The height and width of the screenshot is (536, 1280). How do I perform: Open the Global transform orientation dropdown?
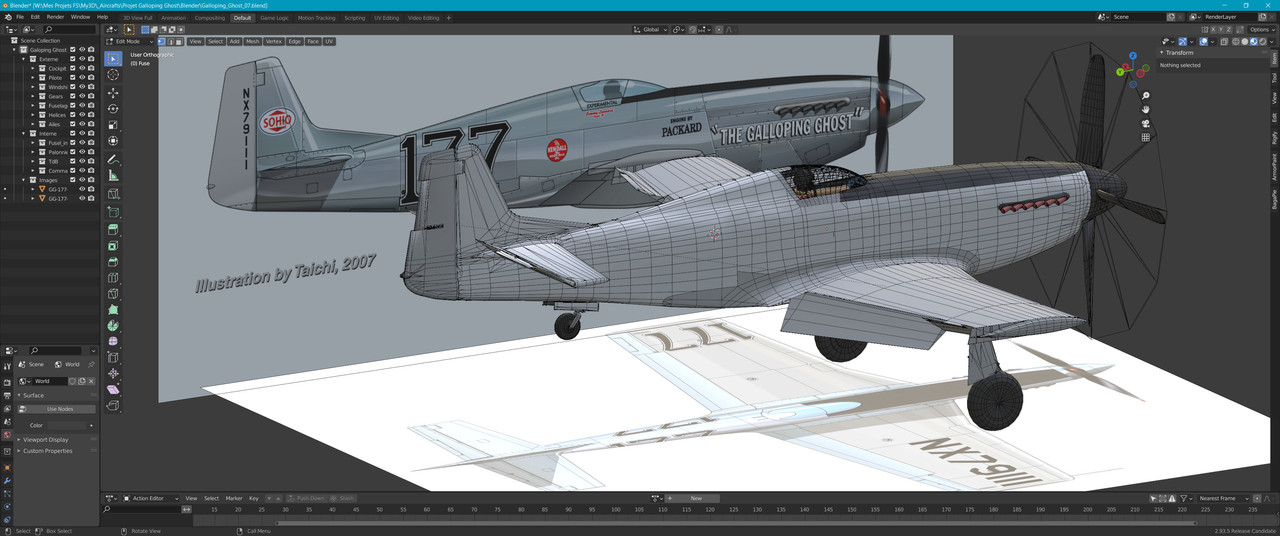coord(651,30)
